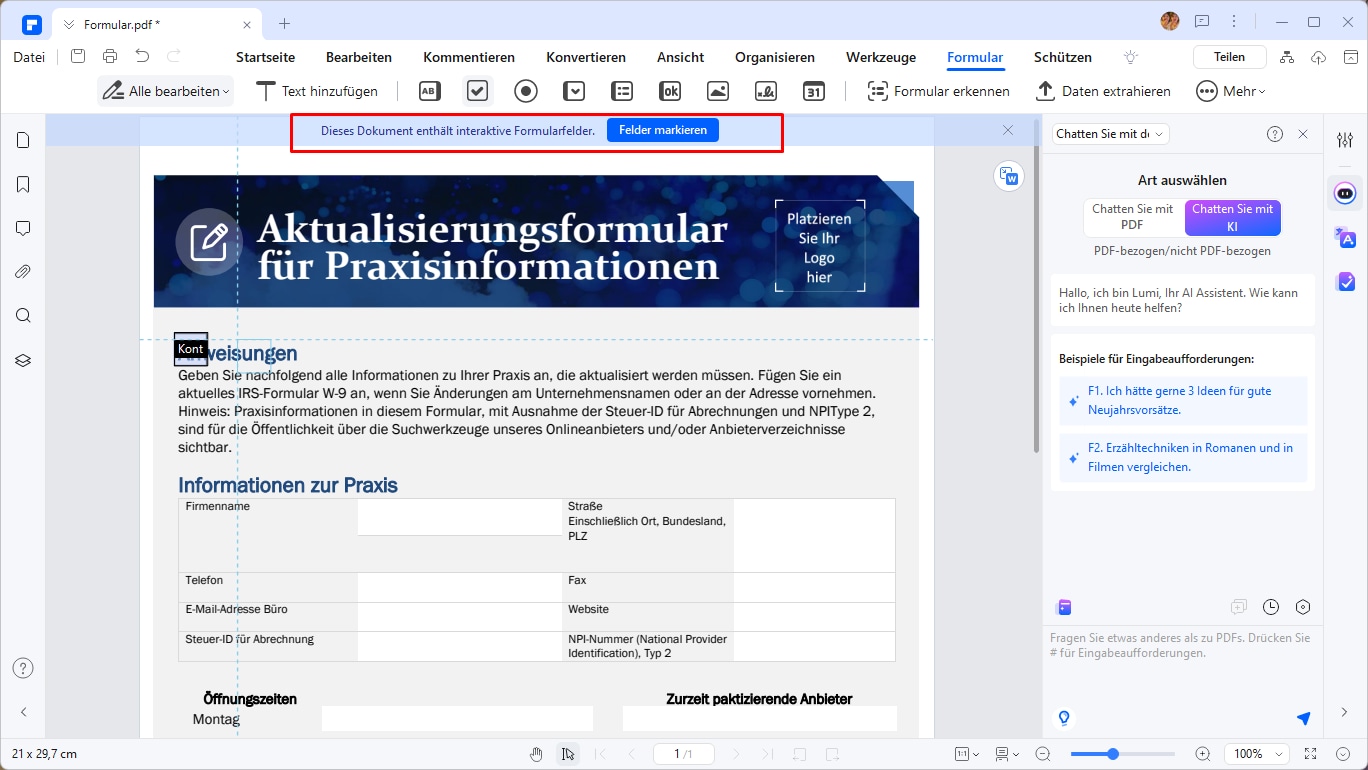Image resolution: width=1368 pixels, height=770 pixels.
Task: Collapse the left sidebar with the arrow
Action: (x=23, y=712)
